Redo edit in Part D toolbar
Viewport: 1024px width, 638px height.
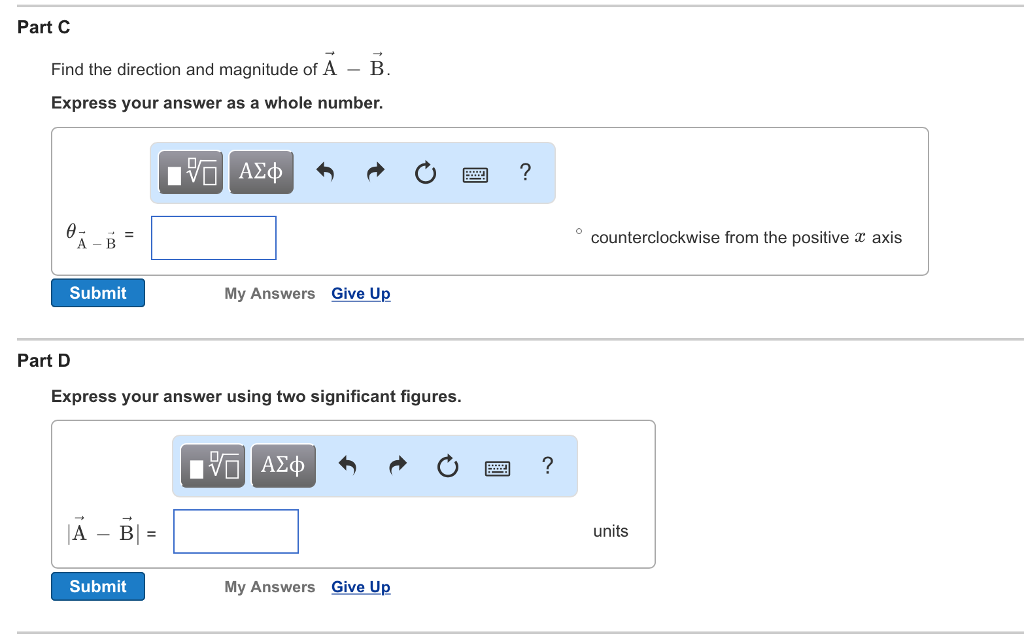(x=397, y=466)
